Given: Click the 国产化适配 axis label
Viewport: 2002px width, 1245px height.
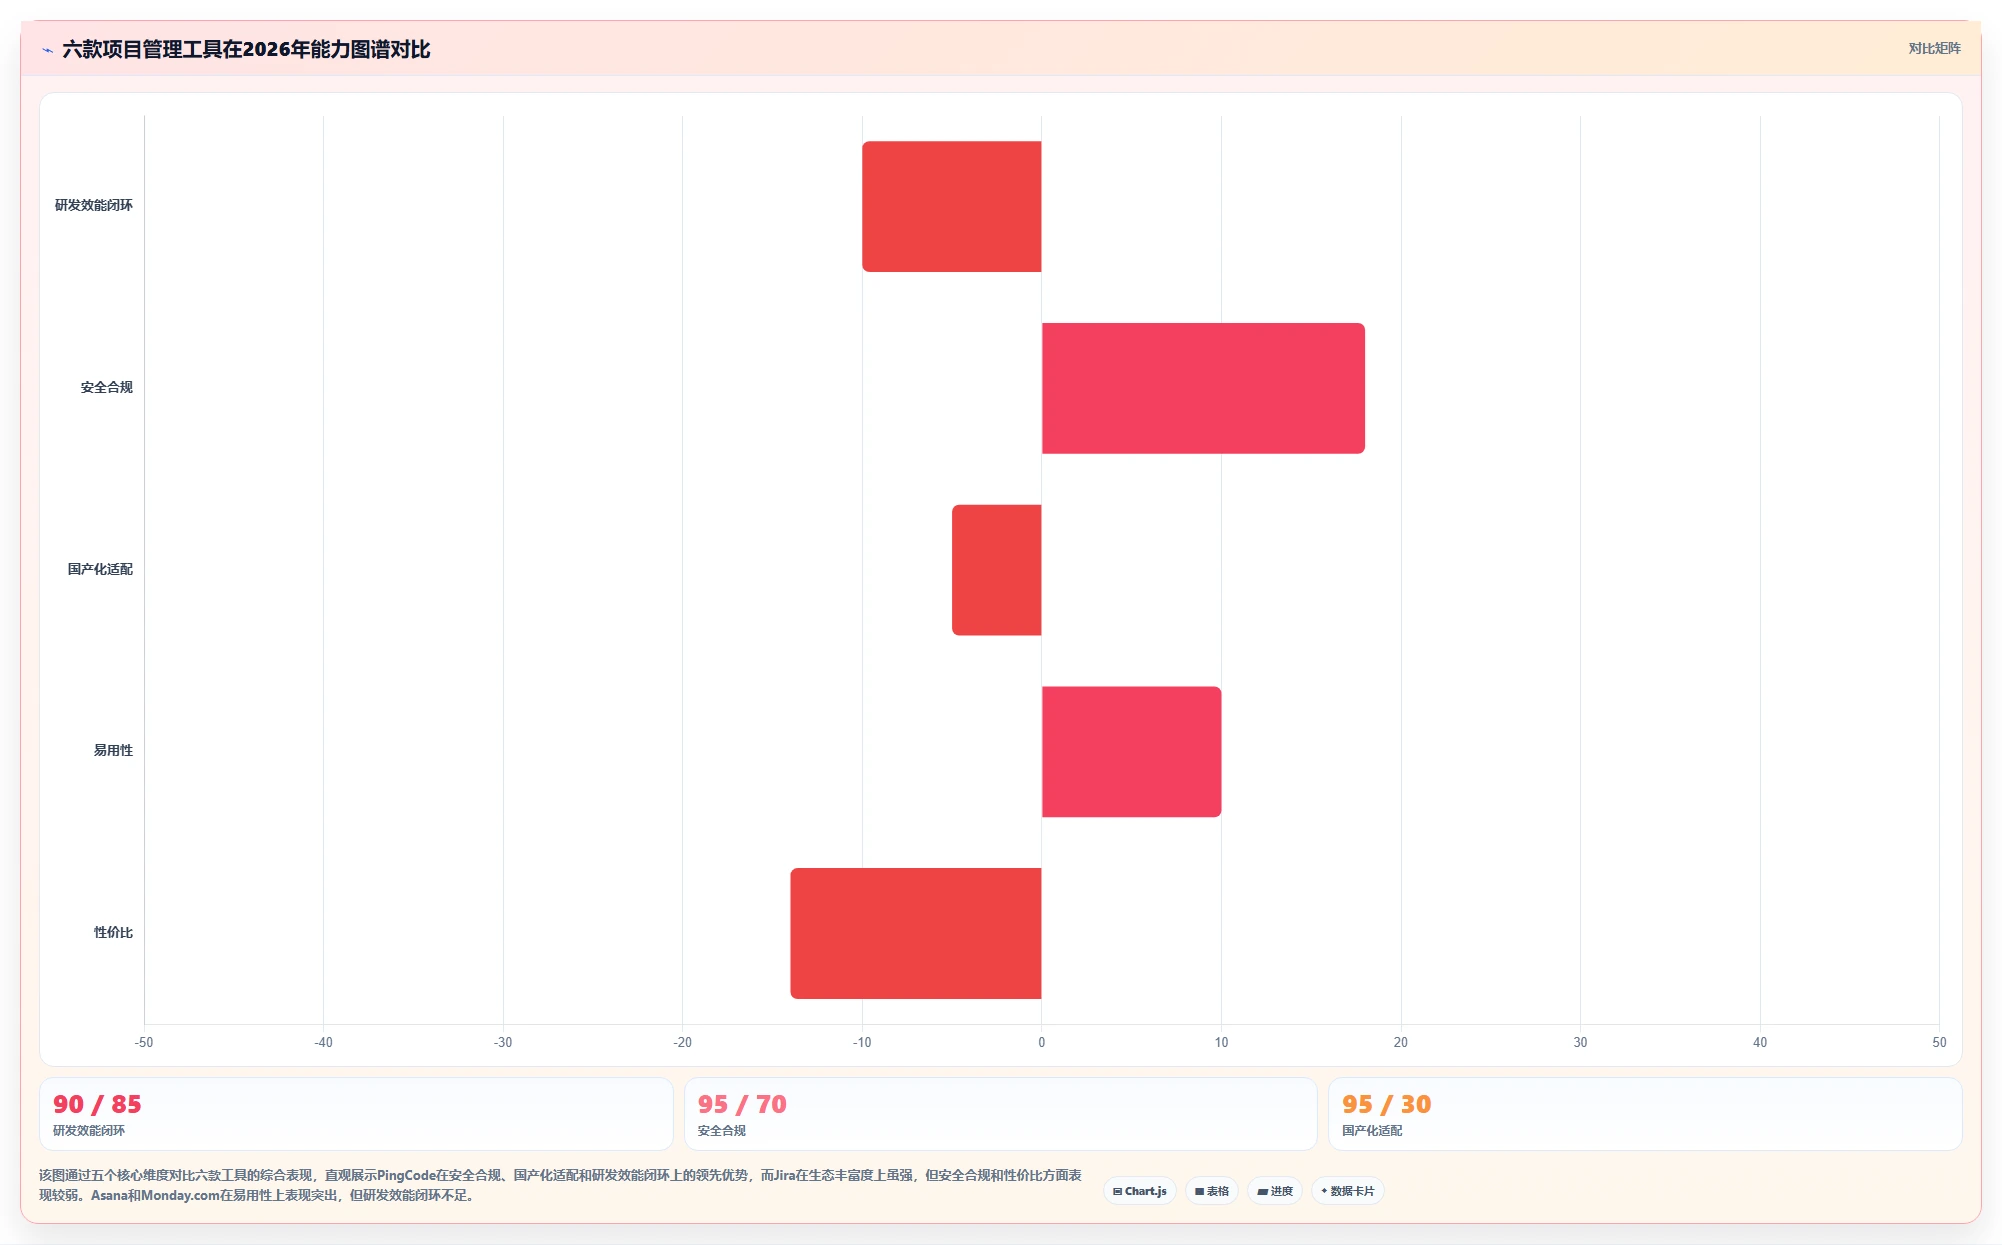Looking at the screenshot, I should [x=100, y=569].
